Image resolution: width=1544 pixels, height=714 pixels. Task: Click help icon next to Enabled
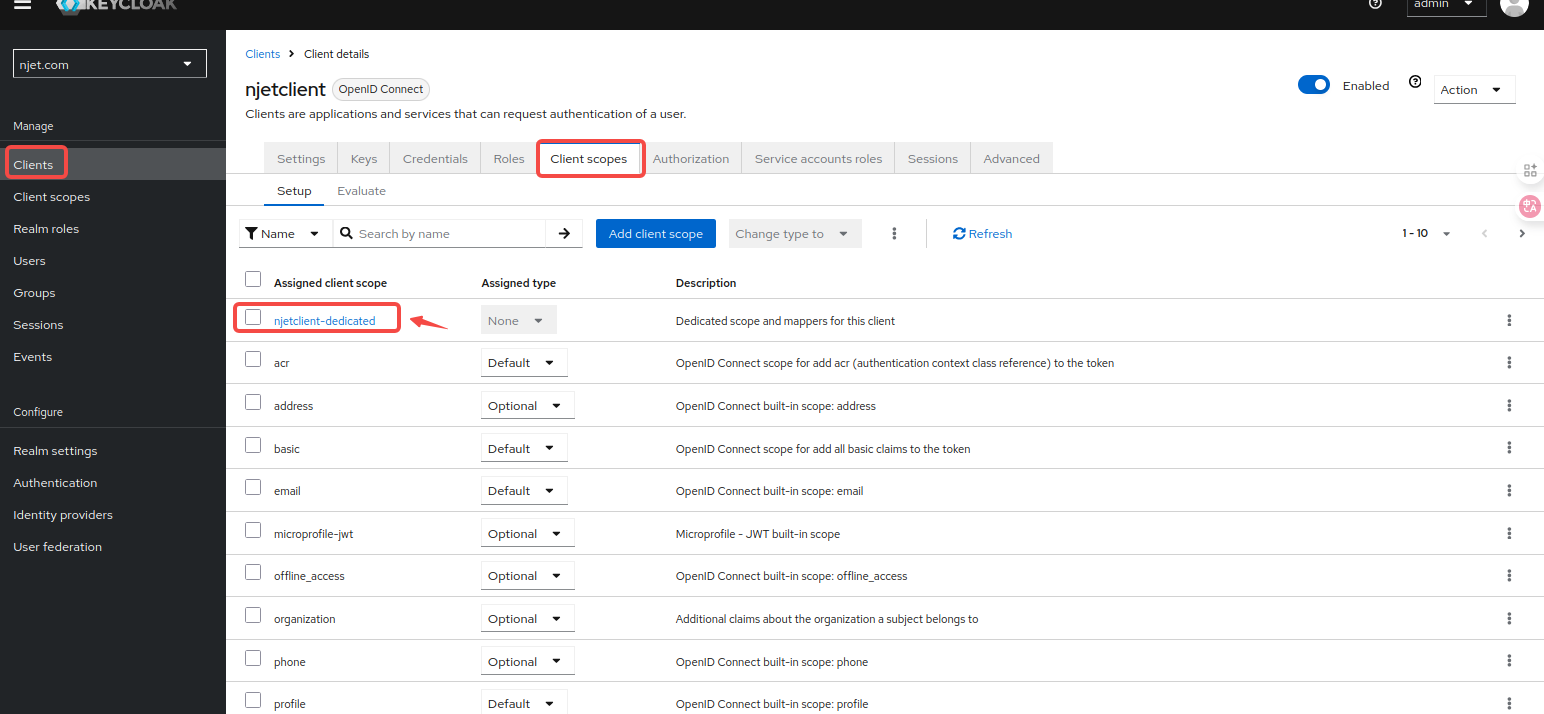tap(1415, 83)
